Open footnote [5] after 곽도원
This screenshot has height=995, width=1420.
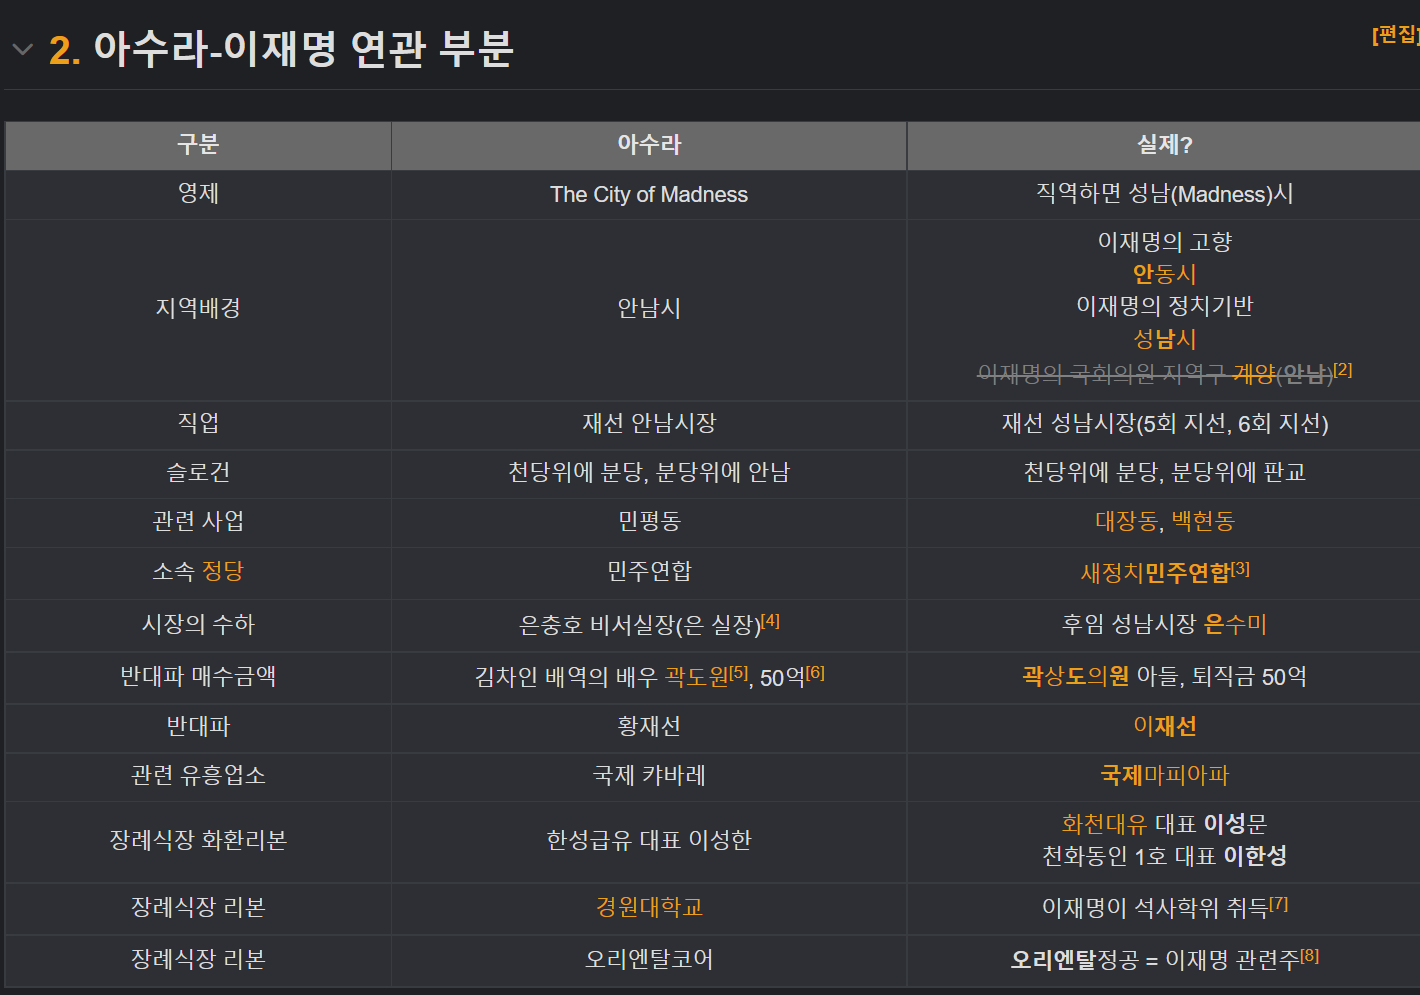click(739, 672)
